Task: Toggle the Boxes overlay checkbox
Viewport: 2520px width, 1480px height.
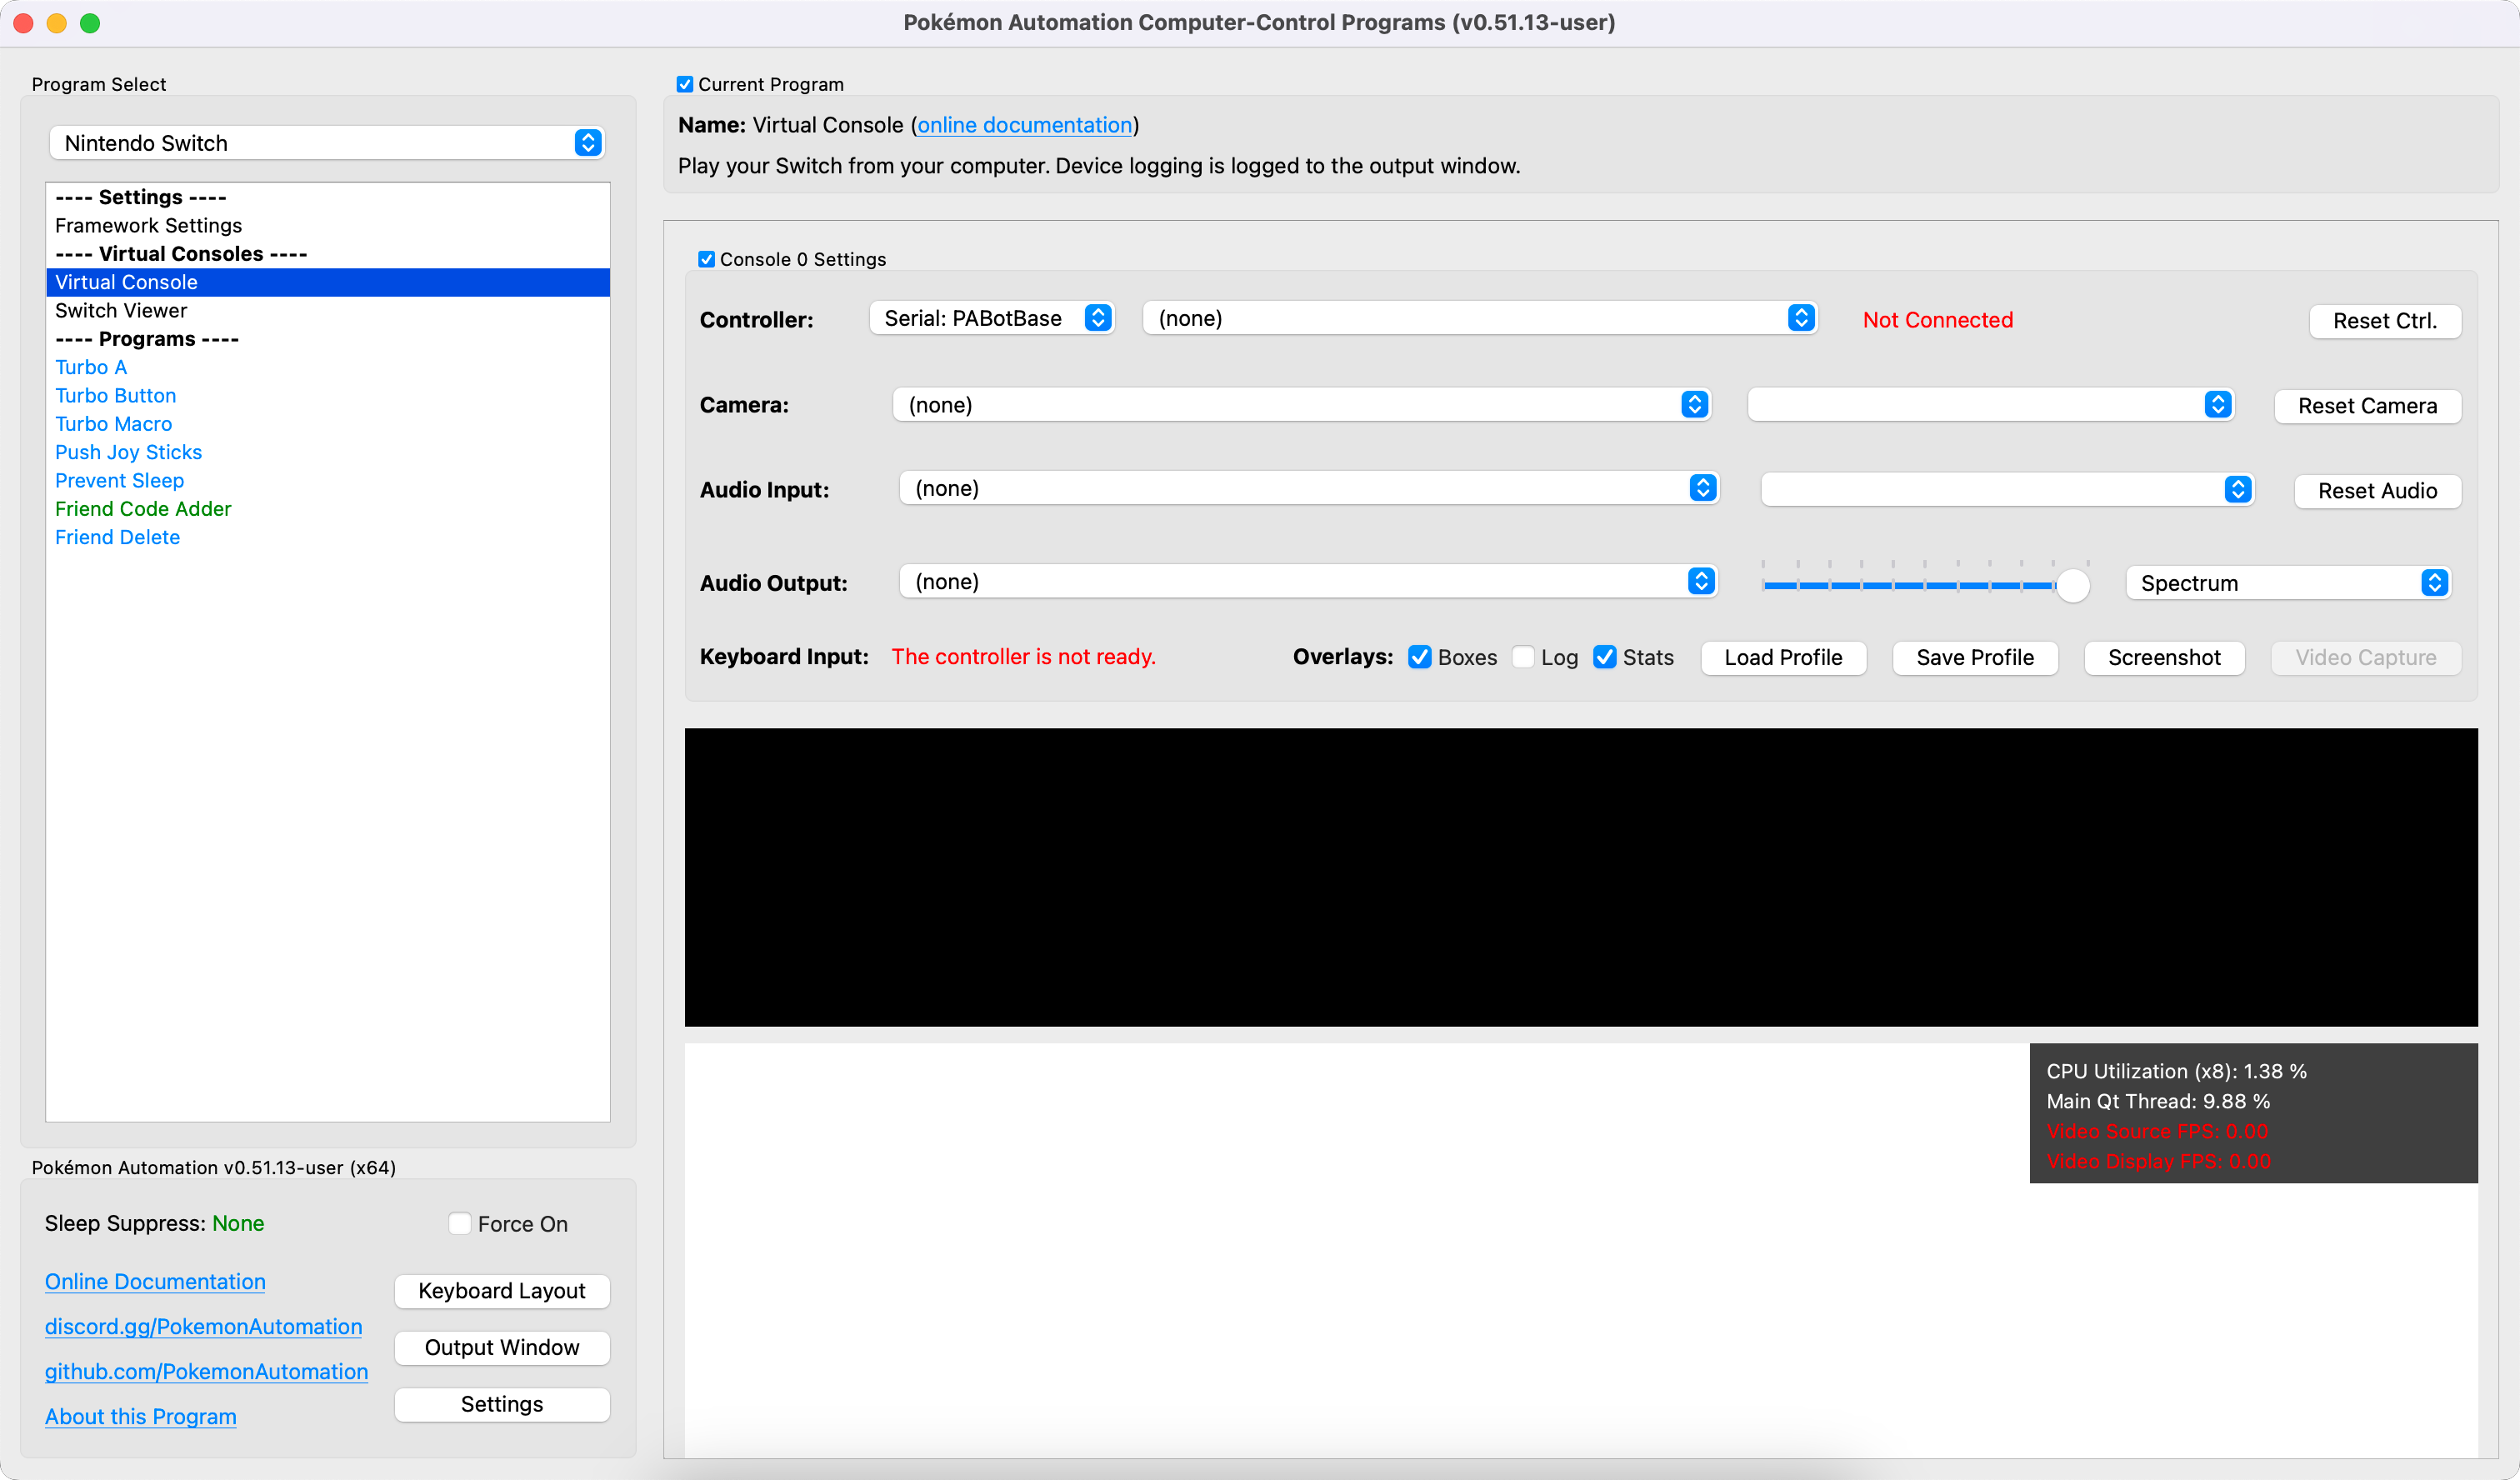Action: tap(1420, 657)
